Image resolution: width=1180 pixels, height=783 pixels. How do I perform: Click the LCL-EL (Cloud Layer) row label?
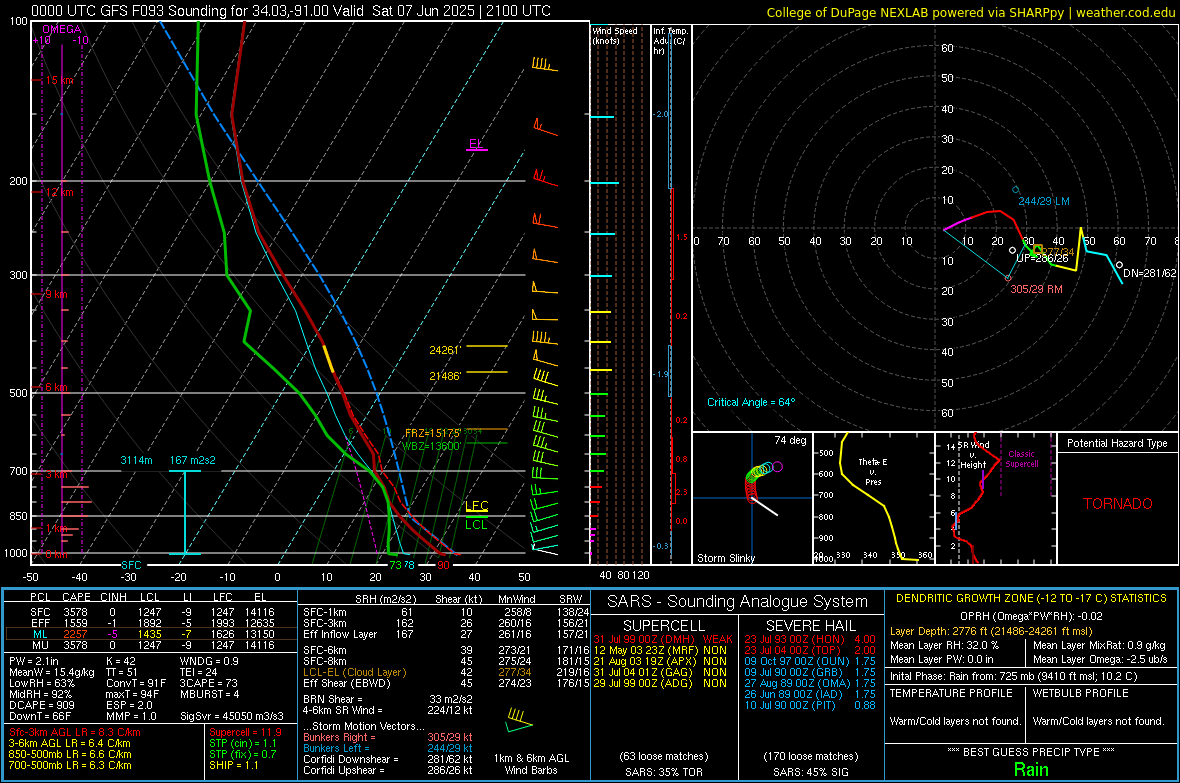[354, 672]
